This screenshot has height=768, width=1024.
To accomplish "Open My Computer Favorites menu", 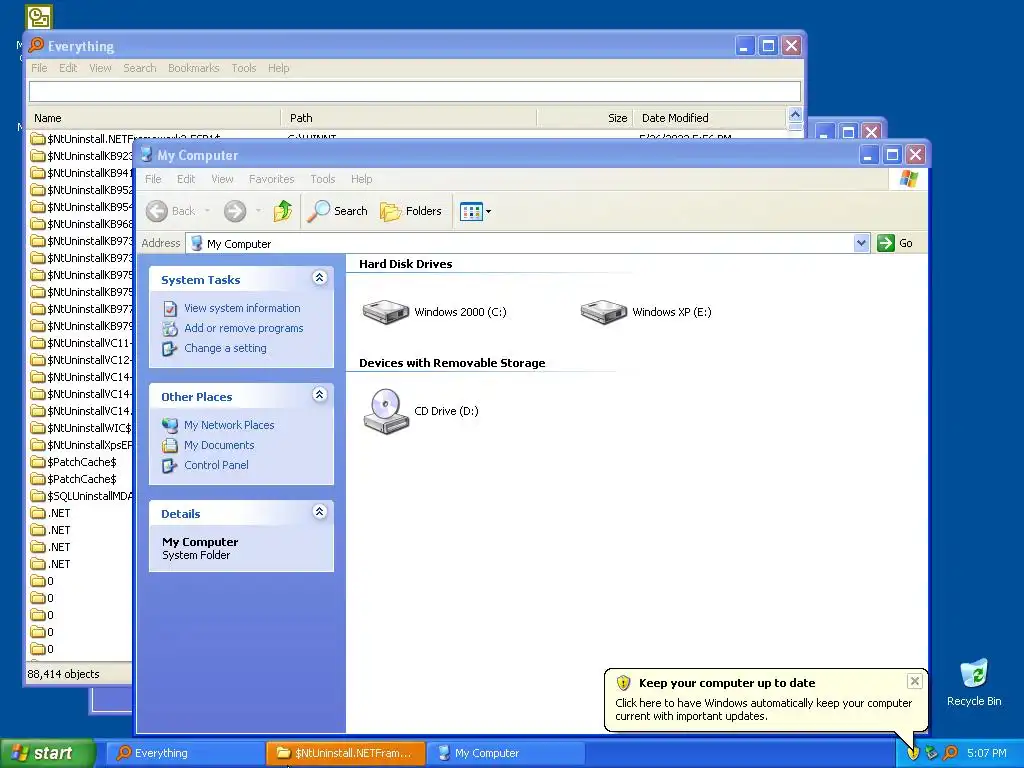I will pos(272,179).
